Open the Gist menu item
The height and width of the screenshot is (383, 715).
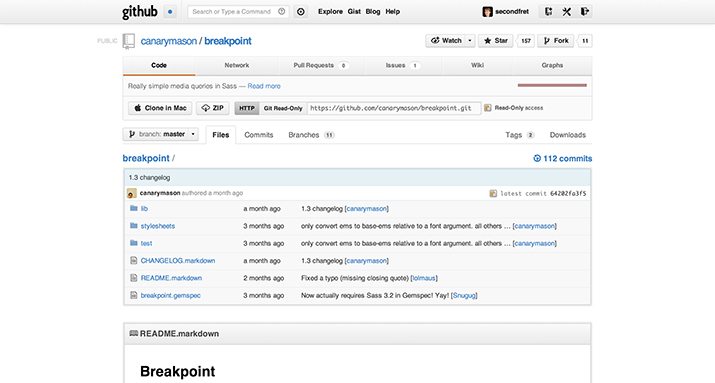pos(354,12)
